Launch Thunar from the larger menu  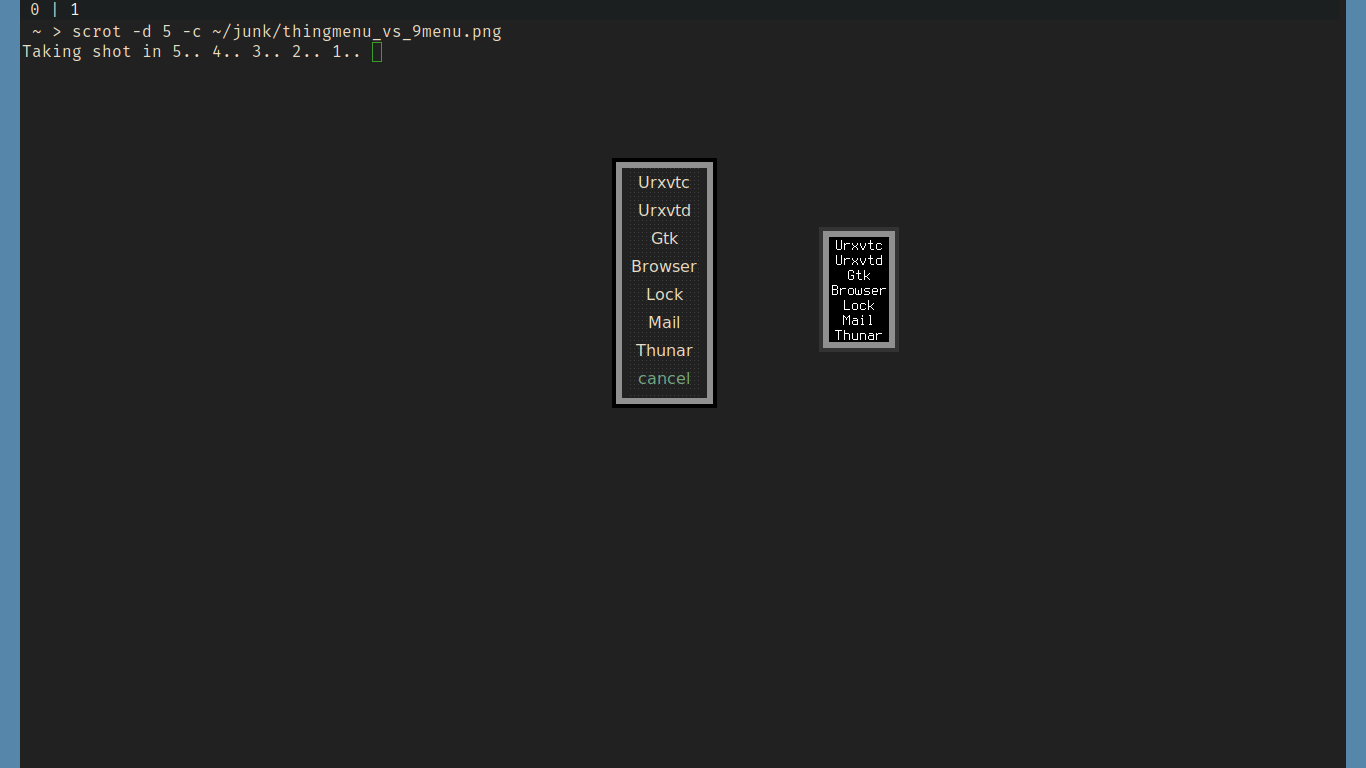[x=664, y=350]
